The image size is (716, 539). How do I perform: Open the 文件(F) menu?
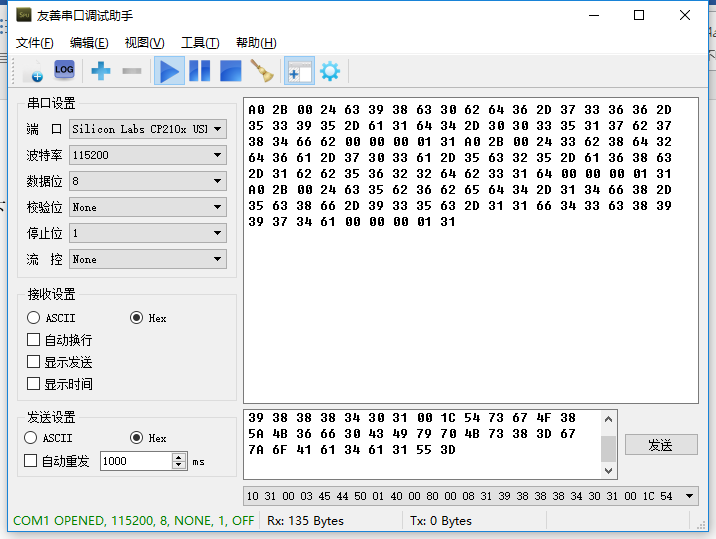click(x=35, y=42)
